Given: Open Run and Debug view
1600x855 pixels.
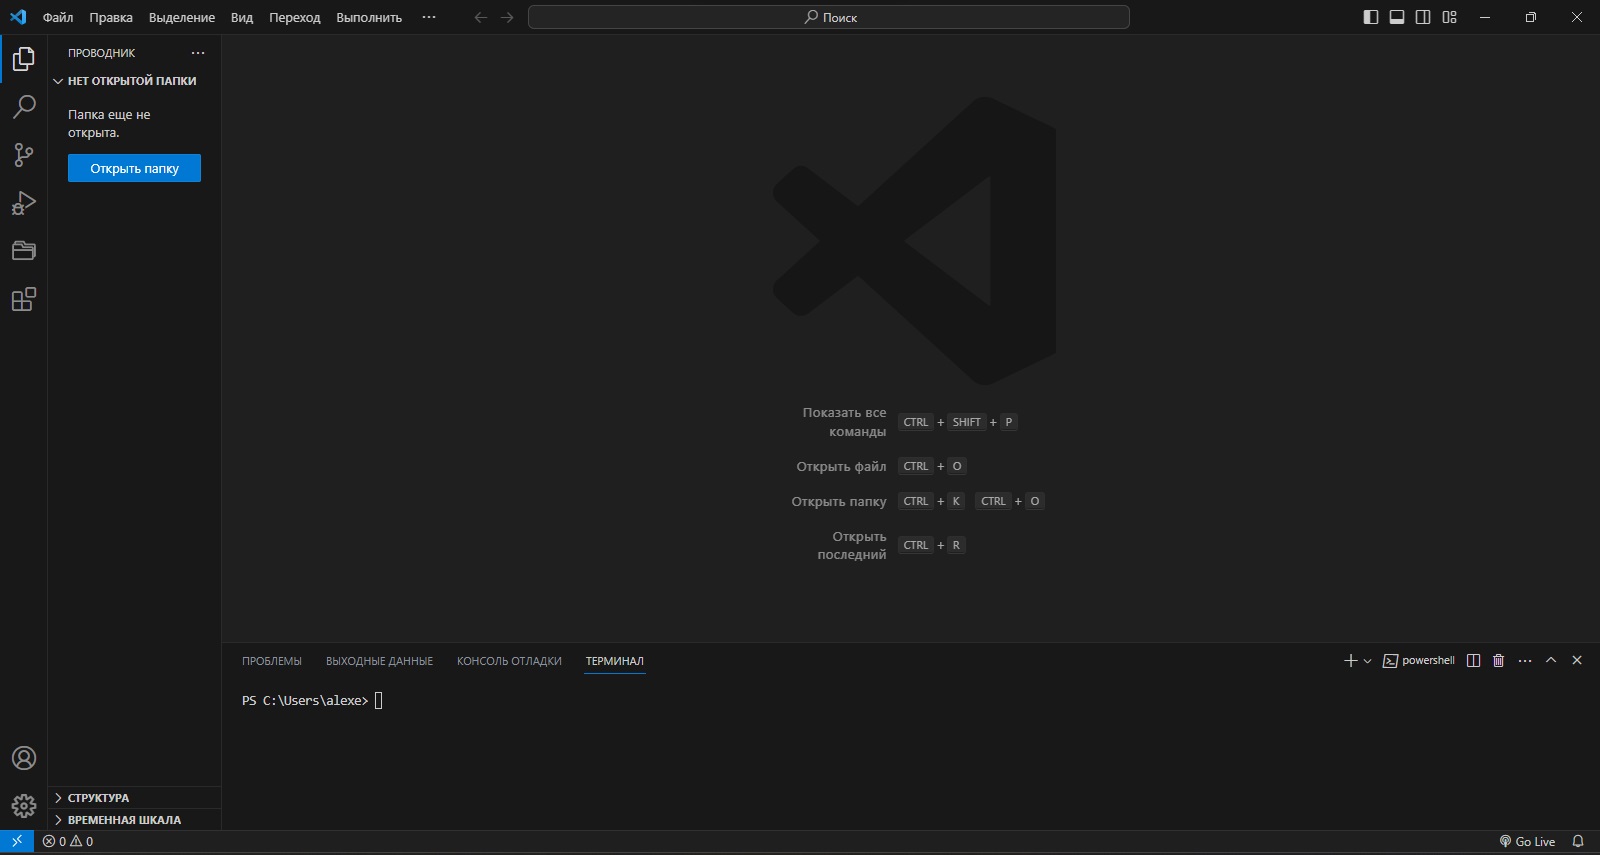Looking at the screenshot, I should [24, 203].
